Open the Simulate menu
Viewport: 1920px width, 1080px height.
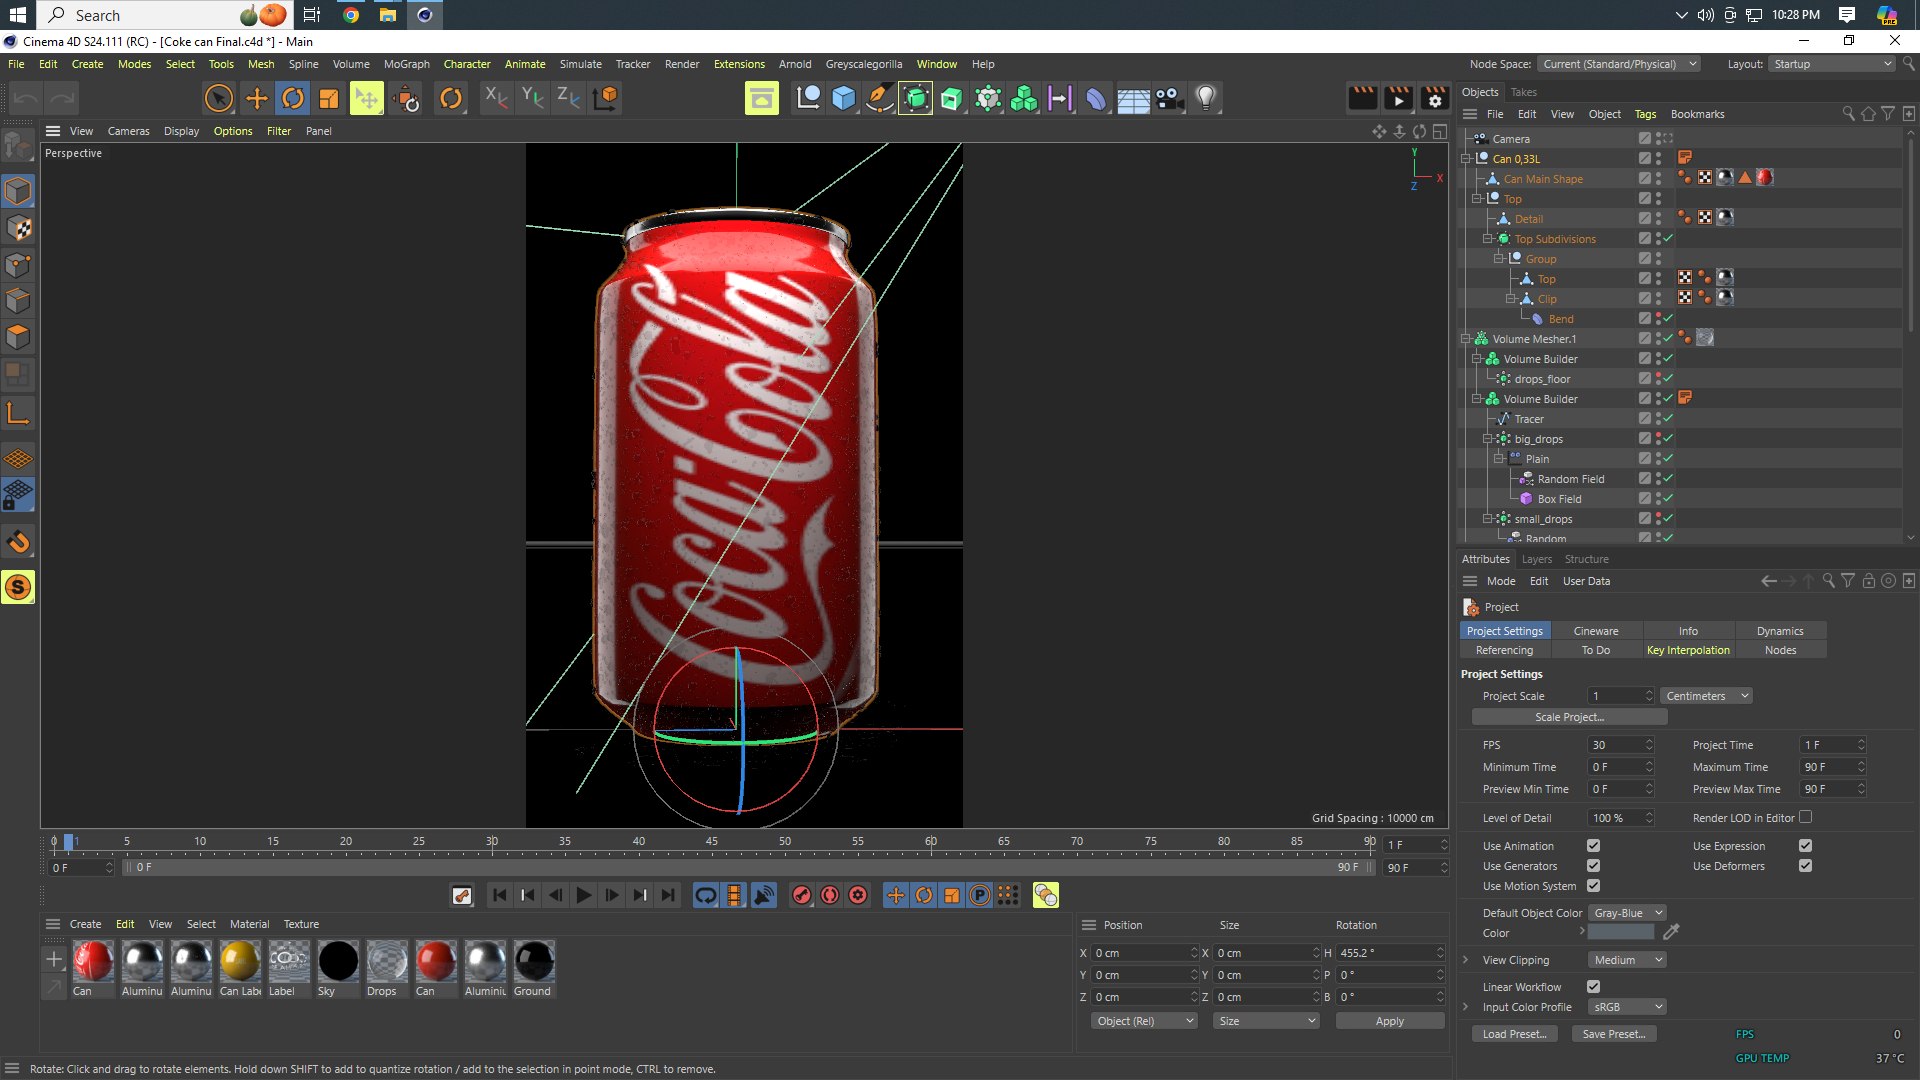click(580, 64)
